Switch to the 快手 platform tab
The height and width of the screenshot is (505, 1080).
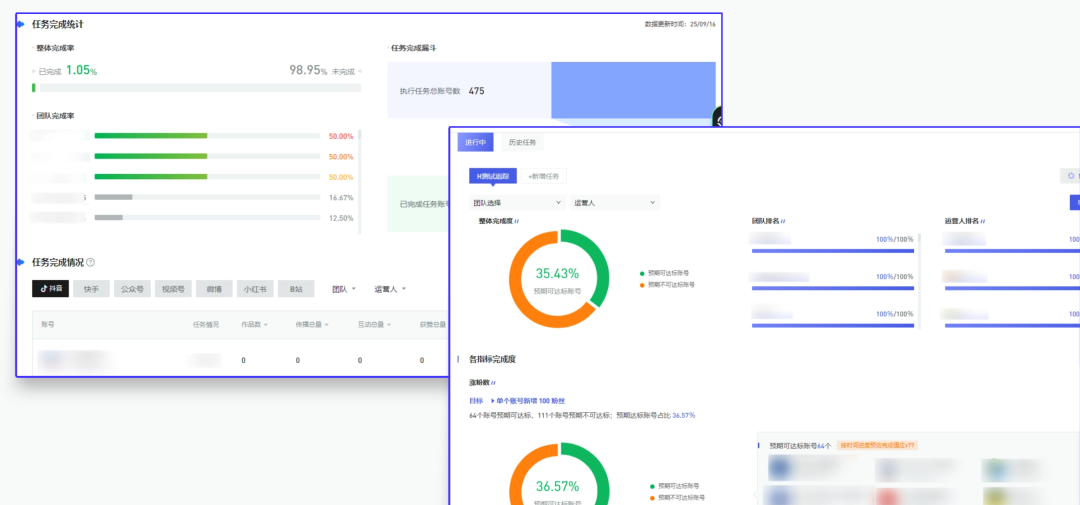click(x=92, y=289)
